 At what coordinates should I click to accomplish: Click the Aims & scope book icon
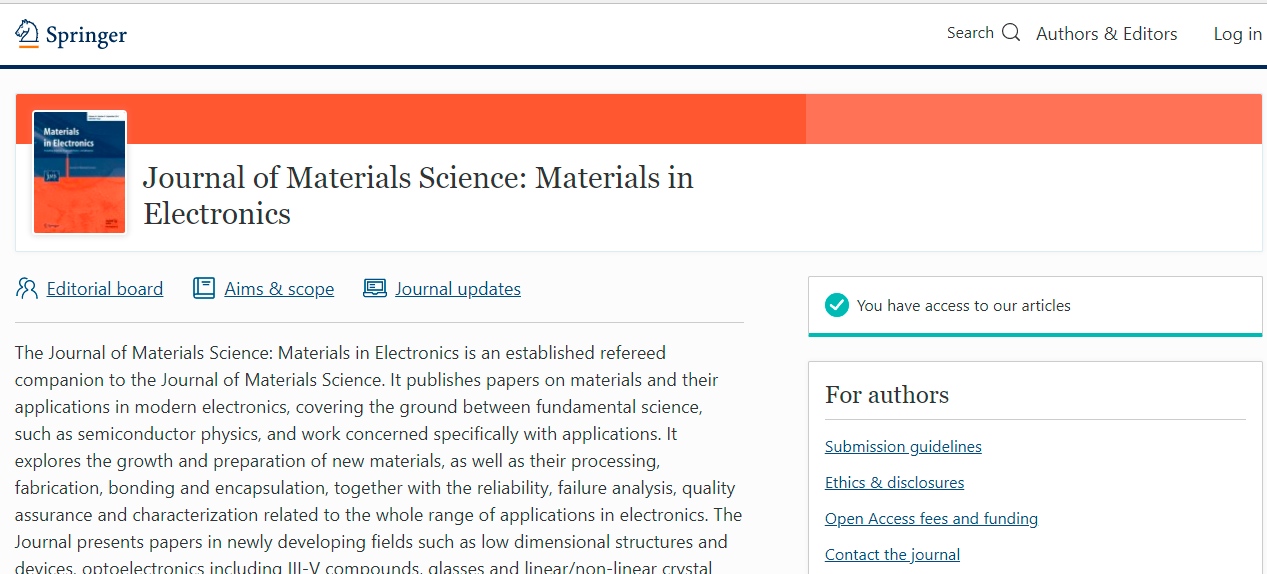[x=204, y=289]
